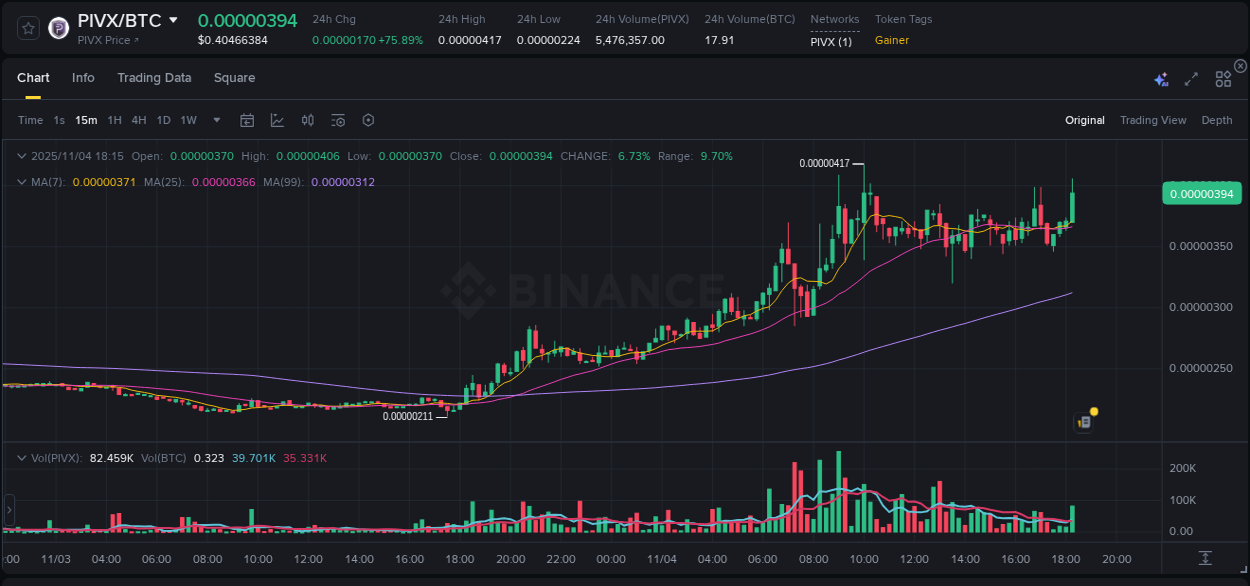The width and height of the screenshot is (1250, 586).
Task: Open the chart type selector icon
Action: pos(277,120)
